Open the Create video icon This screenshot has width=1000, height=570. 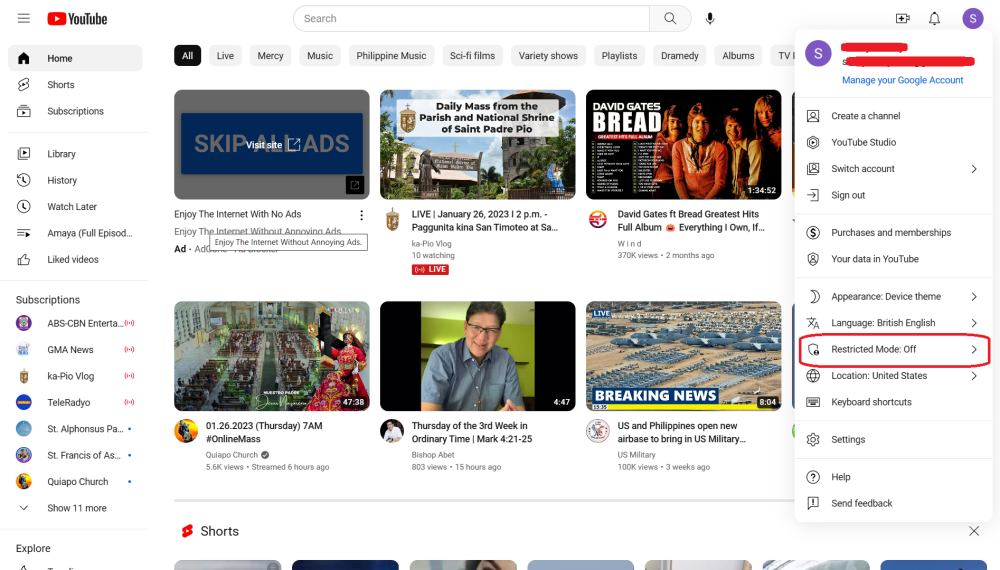click(902, 18)
